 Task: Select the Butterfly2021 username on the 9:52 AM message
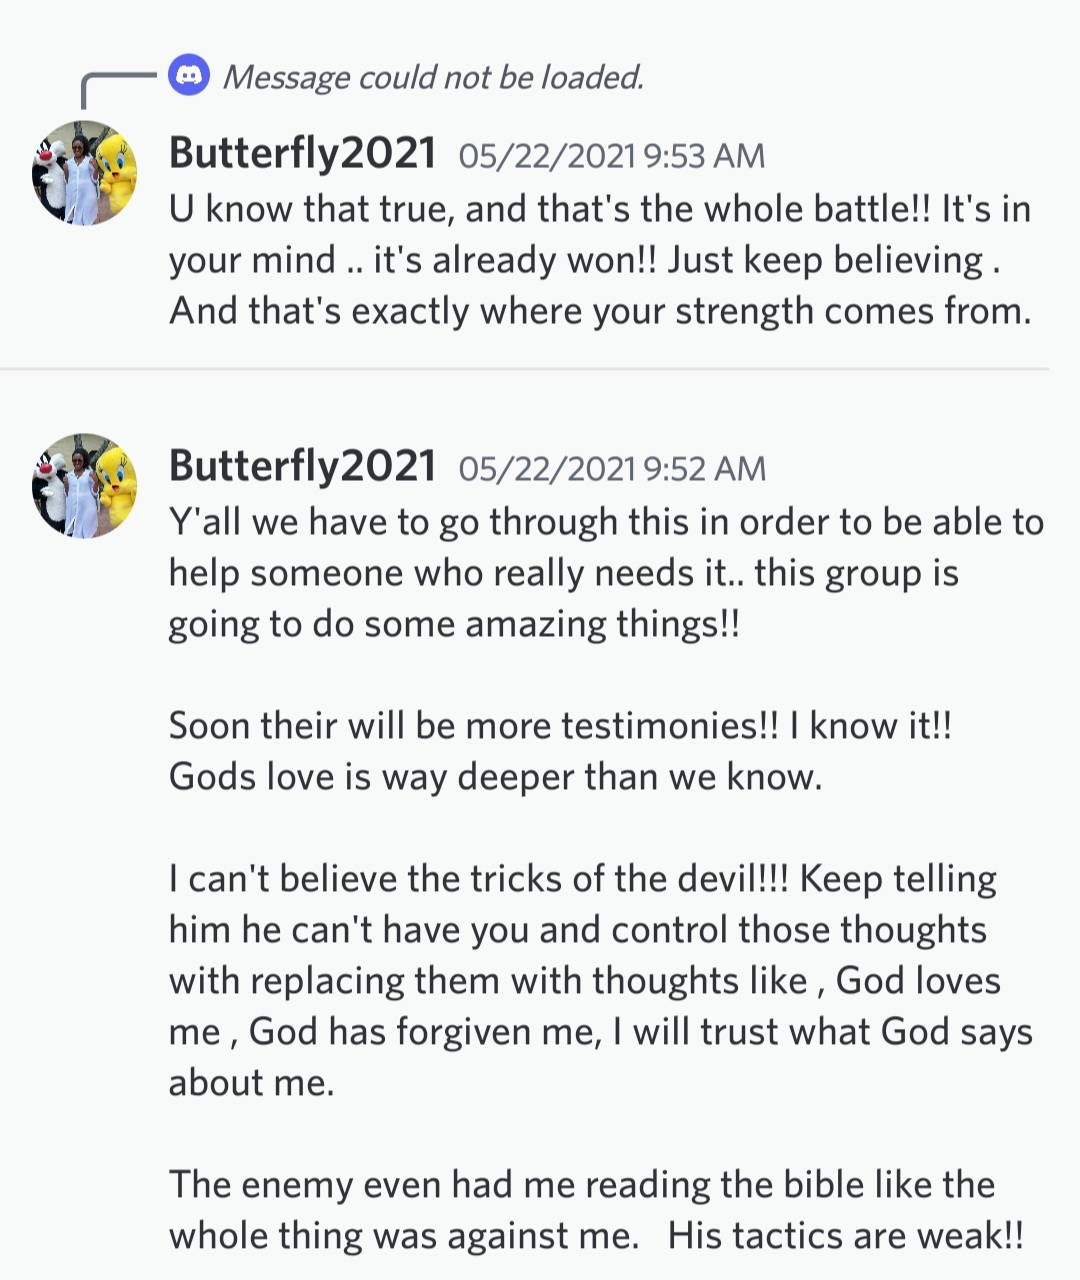pos(302,466)
